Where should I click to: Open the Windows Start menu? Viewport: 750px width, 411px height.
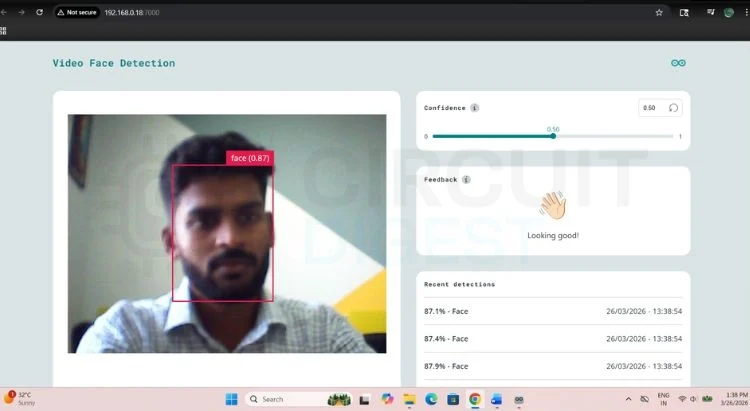pos(232,399)
